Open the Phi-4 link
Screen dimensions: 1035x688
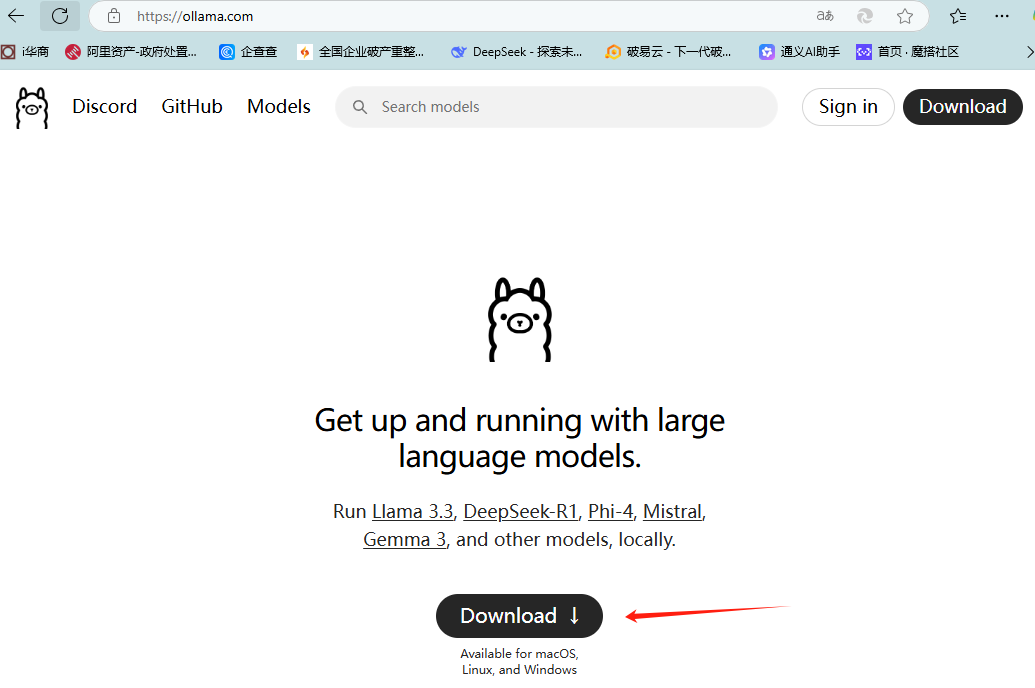611,512
